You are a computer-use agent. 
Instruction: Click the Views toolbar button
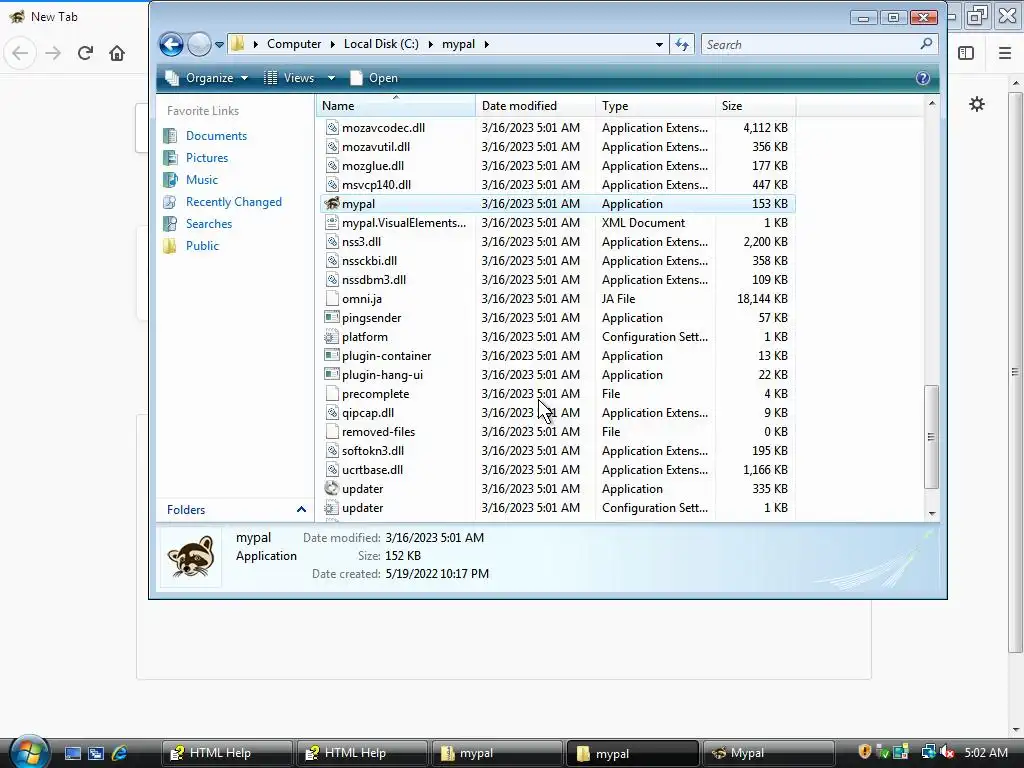(291, 78)
